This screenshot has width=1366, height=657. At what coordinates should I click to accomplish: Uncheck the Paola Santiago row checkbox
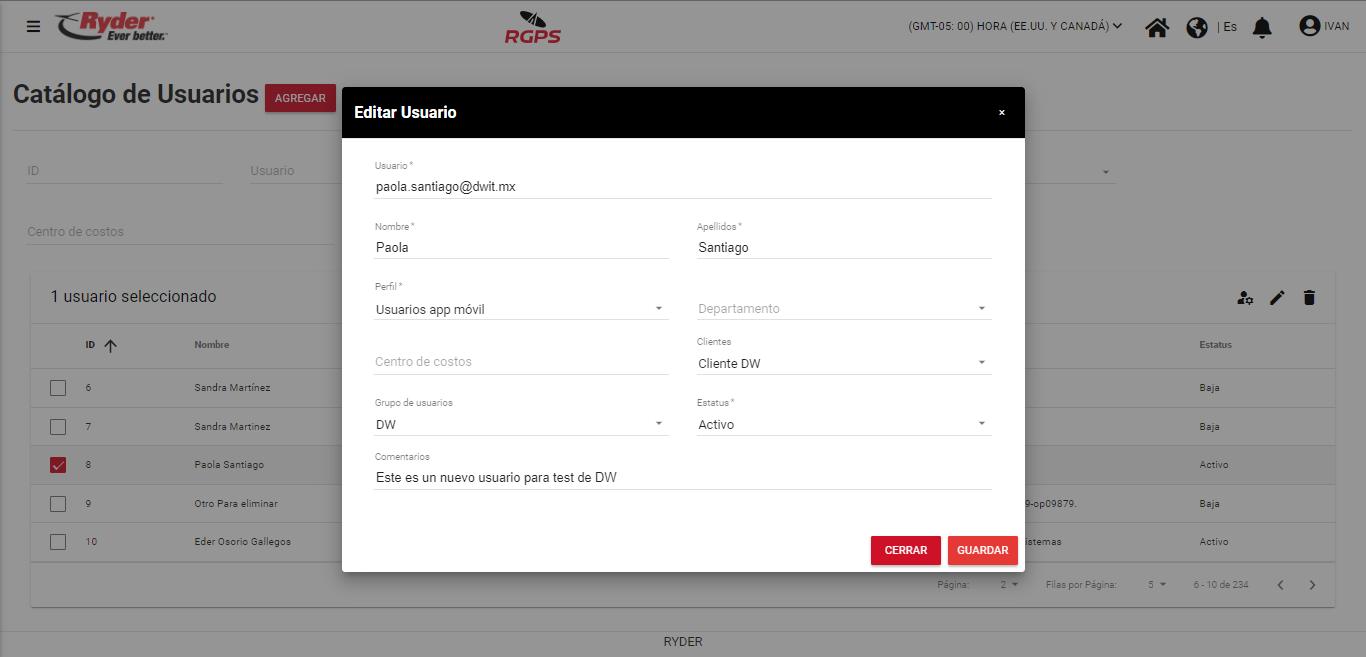point(58,465)
